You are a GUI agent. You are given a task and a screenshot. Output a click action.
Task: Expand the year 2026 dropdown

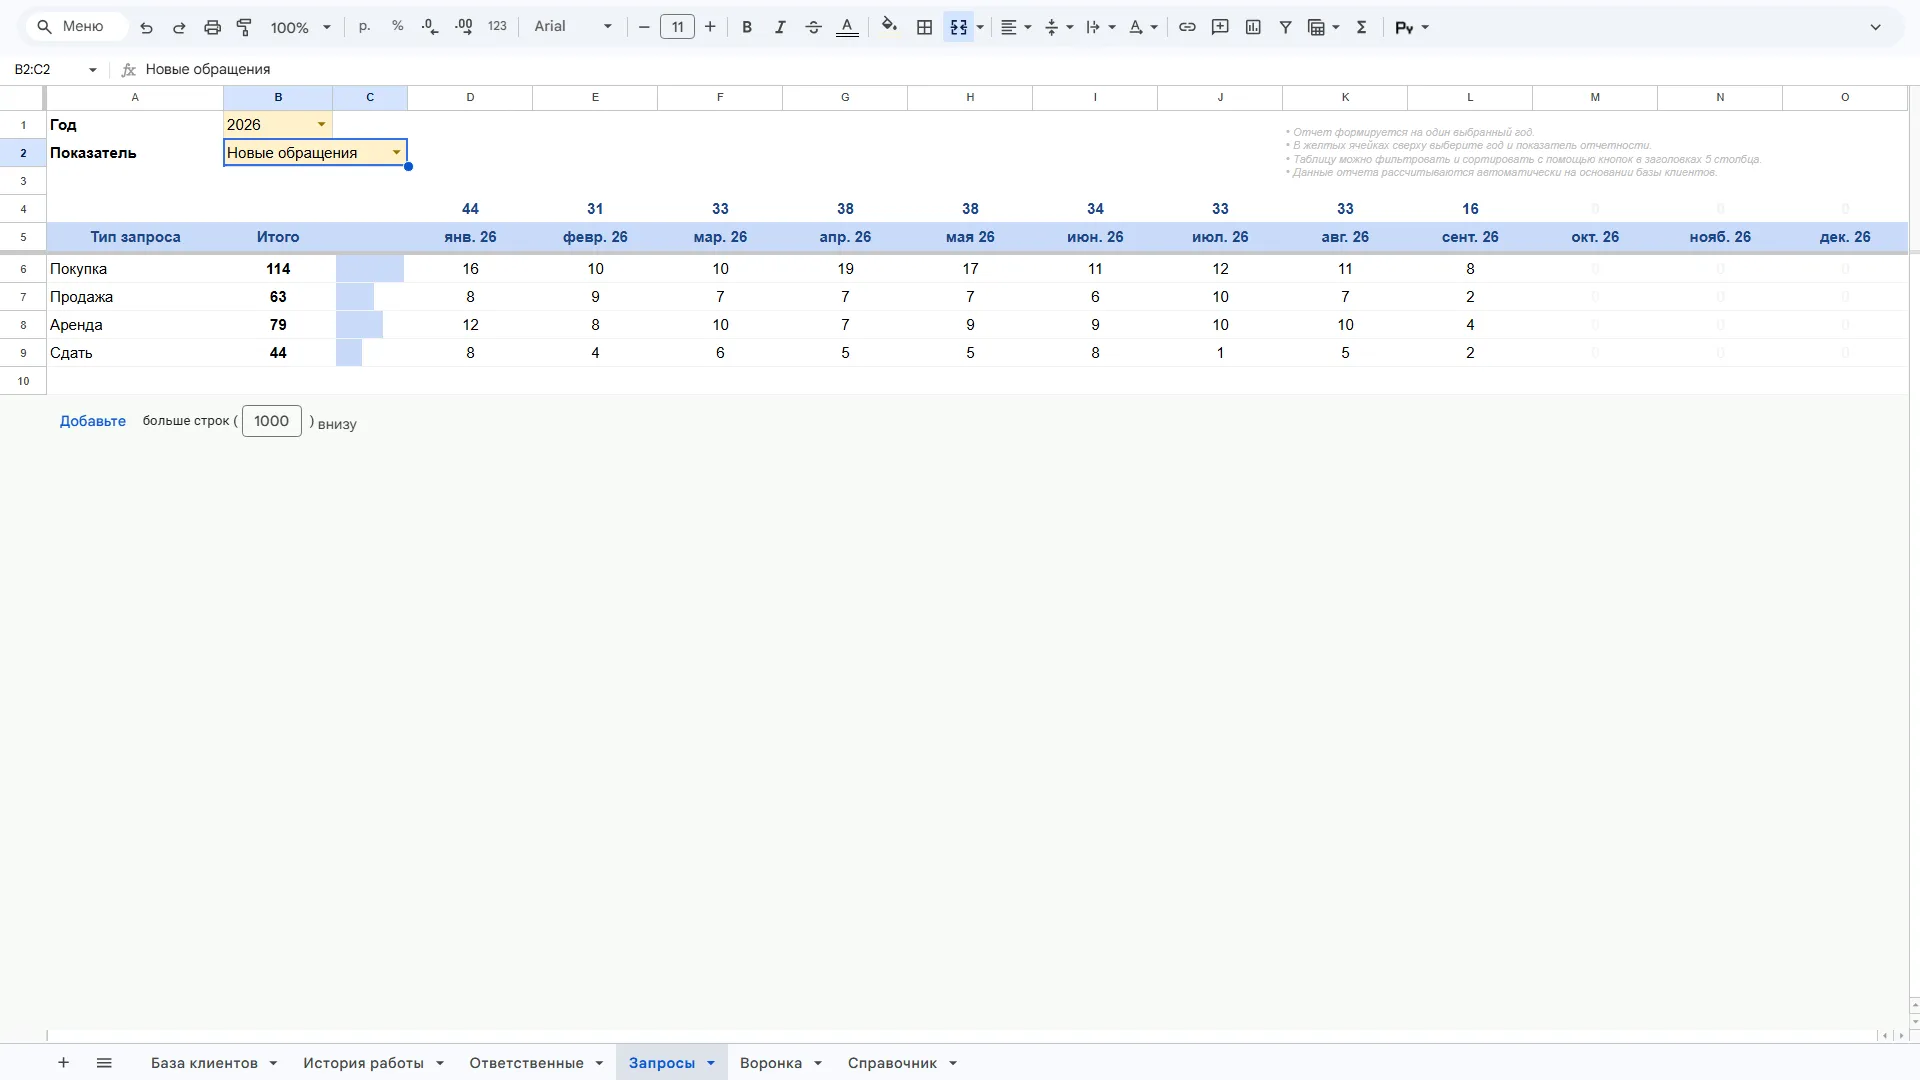(x=321, y=125)
